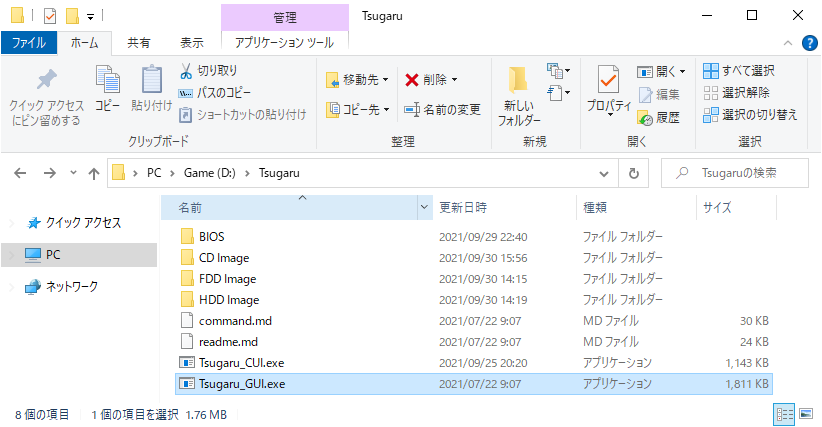Click 編集 (Edit) in the ribbon
The width and height of the screenshot is (822, 427).
coord(659,94)
